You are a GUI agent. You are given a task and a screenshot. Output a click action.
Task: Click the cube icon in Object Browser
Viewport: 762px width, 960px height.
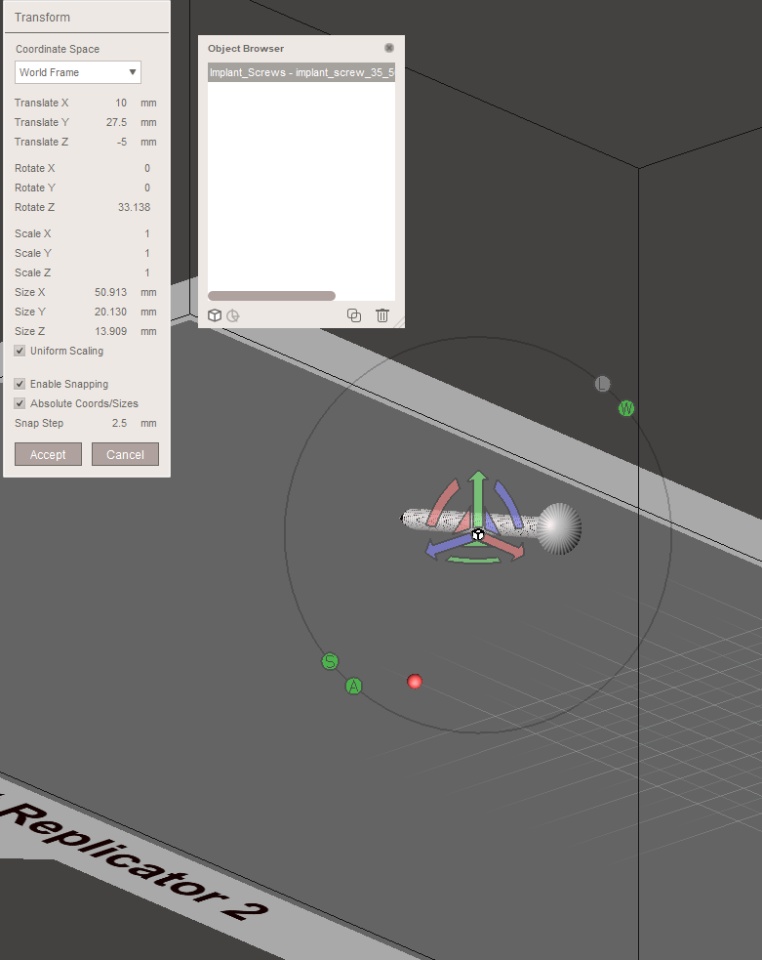(x=214, y=315)
